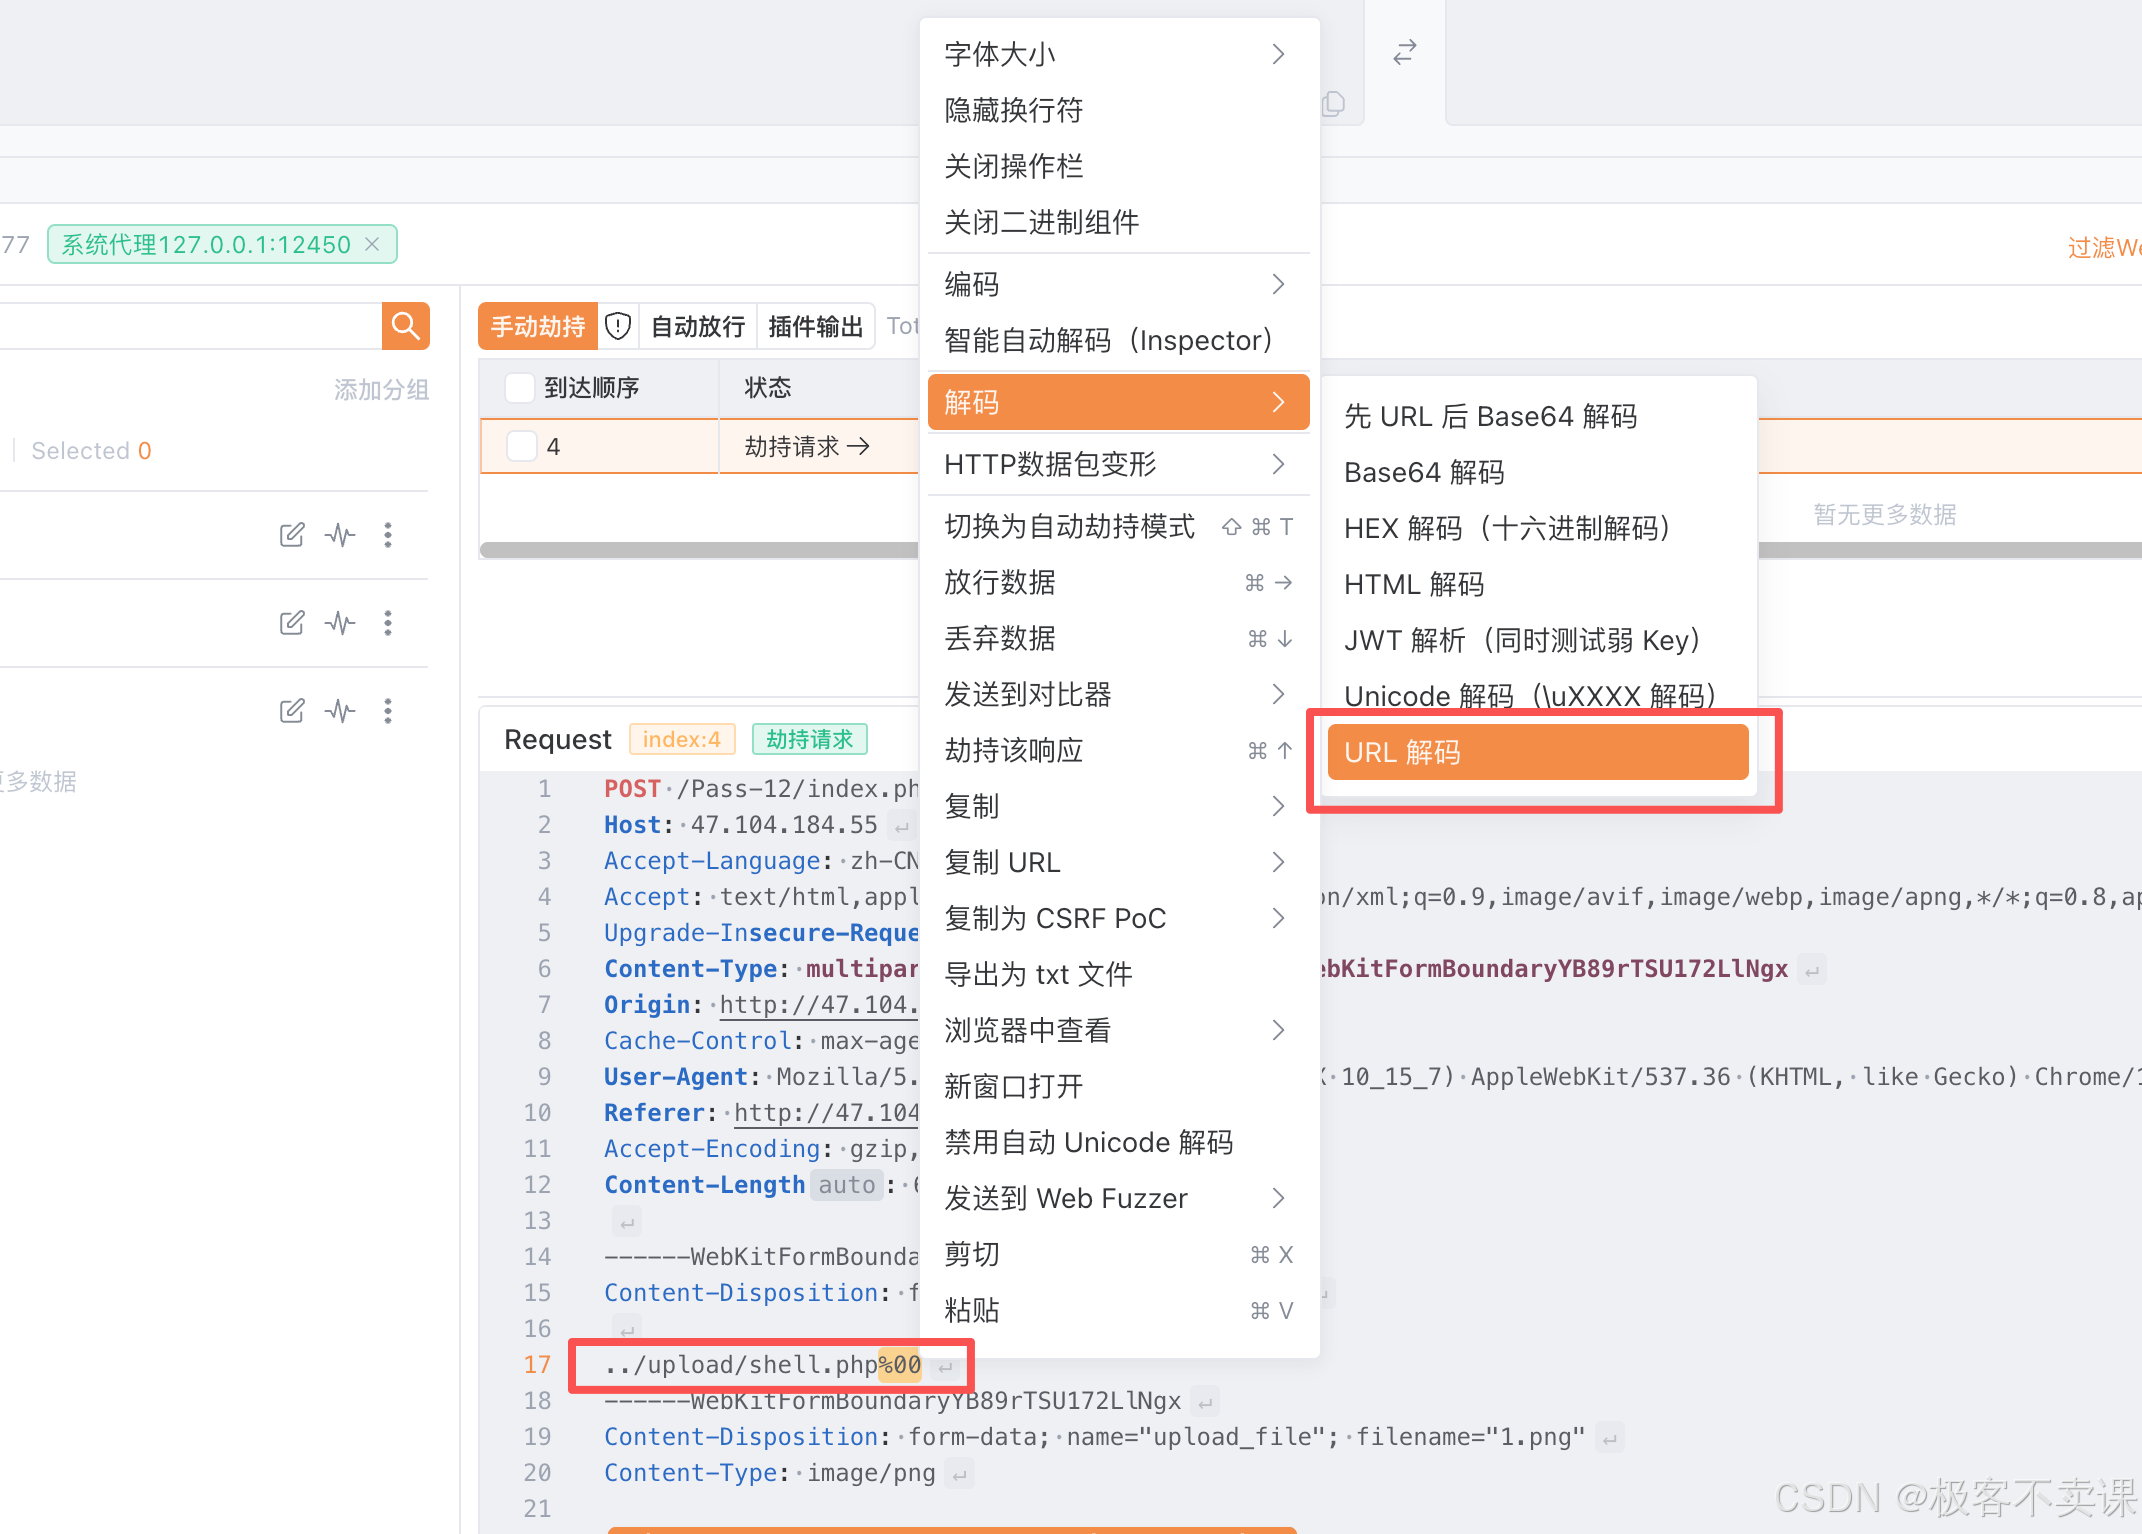Click the shield icon next to 手动劫持
Image resolution: width=2142 pixels, height=1534 pixels.
pos(619,326)
